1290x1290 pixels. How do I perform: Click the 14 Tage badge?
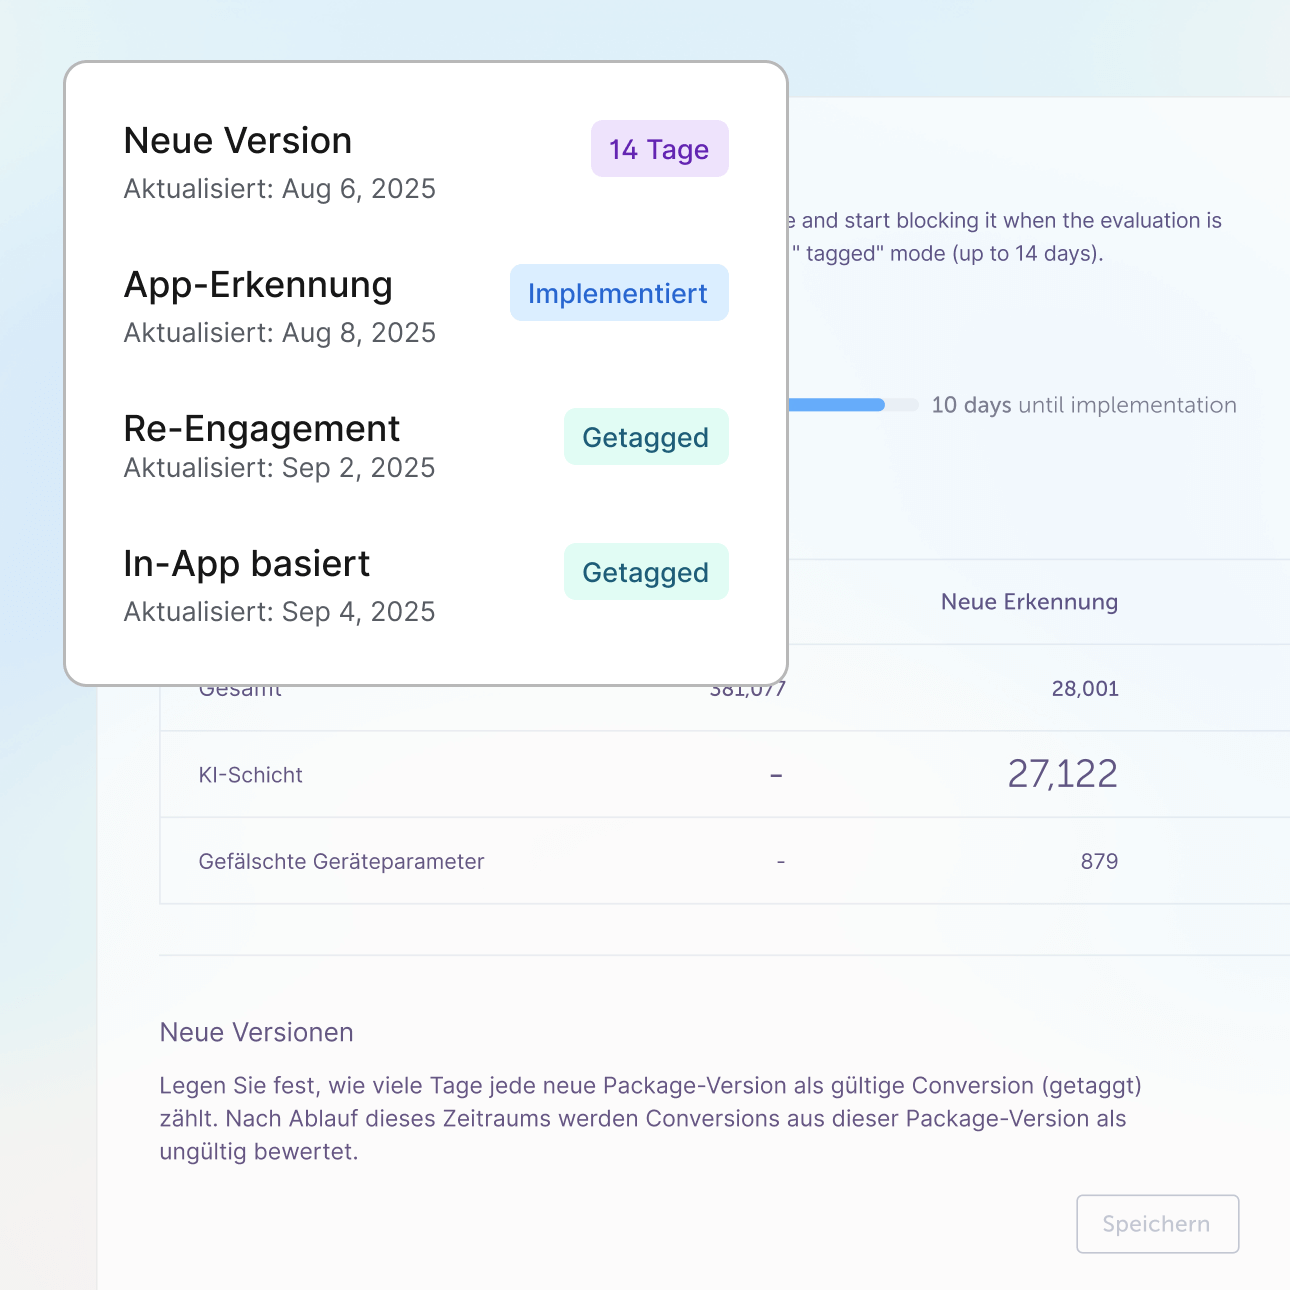(659, 149)
